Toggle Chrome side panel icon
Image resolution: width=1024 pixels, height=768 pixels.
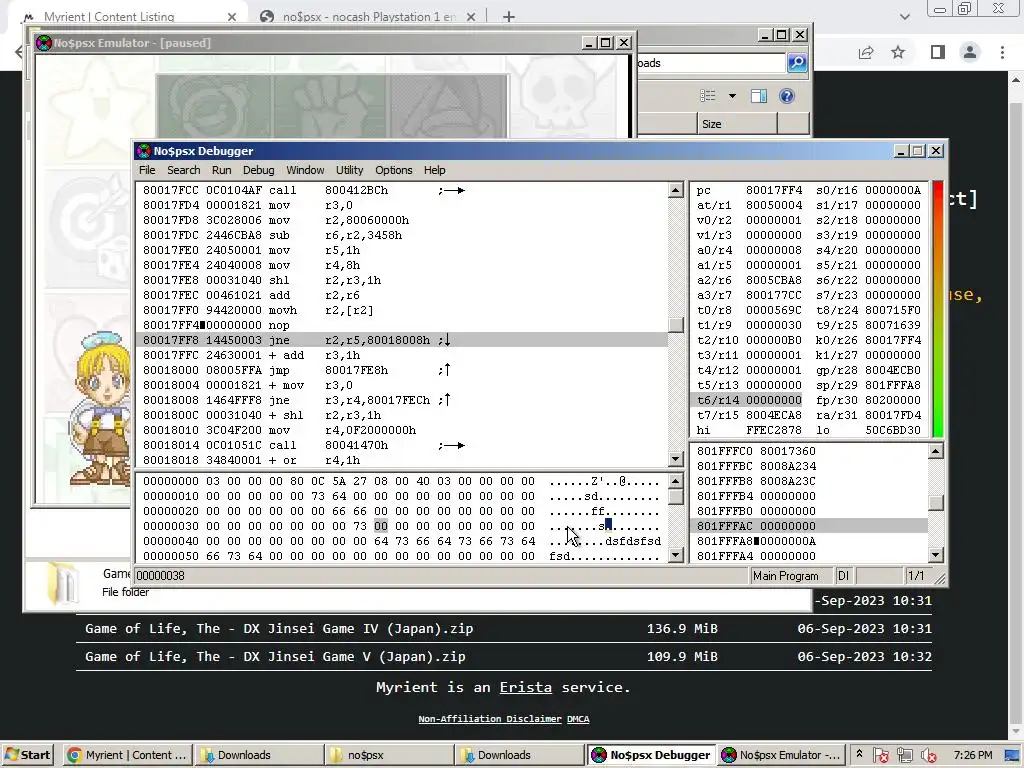point(938,52)
